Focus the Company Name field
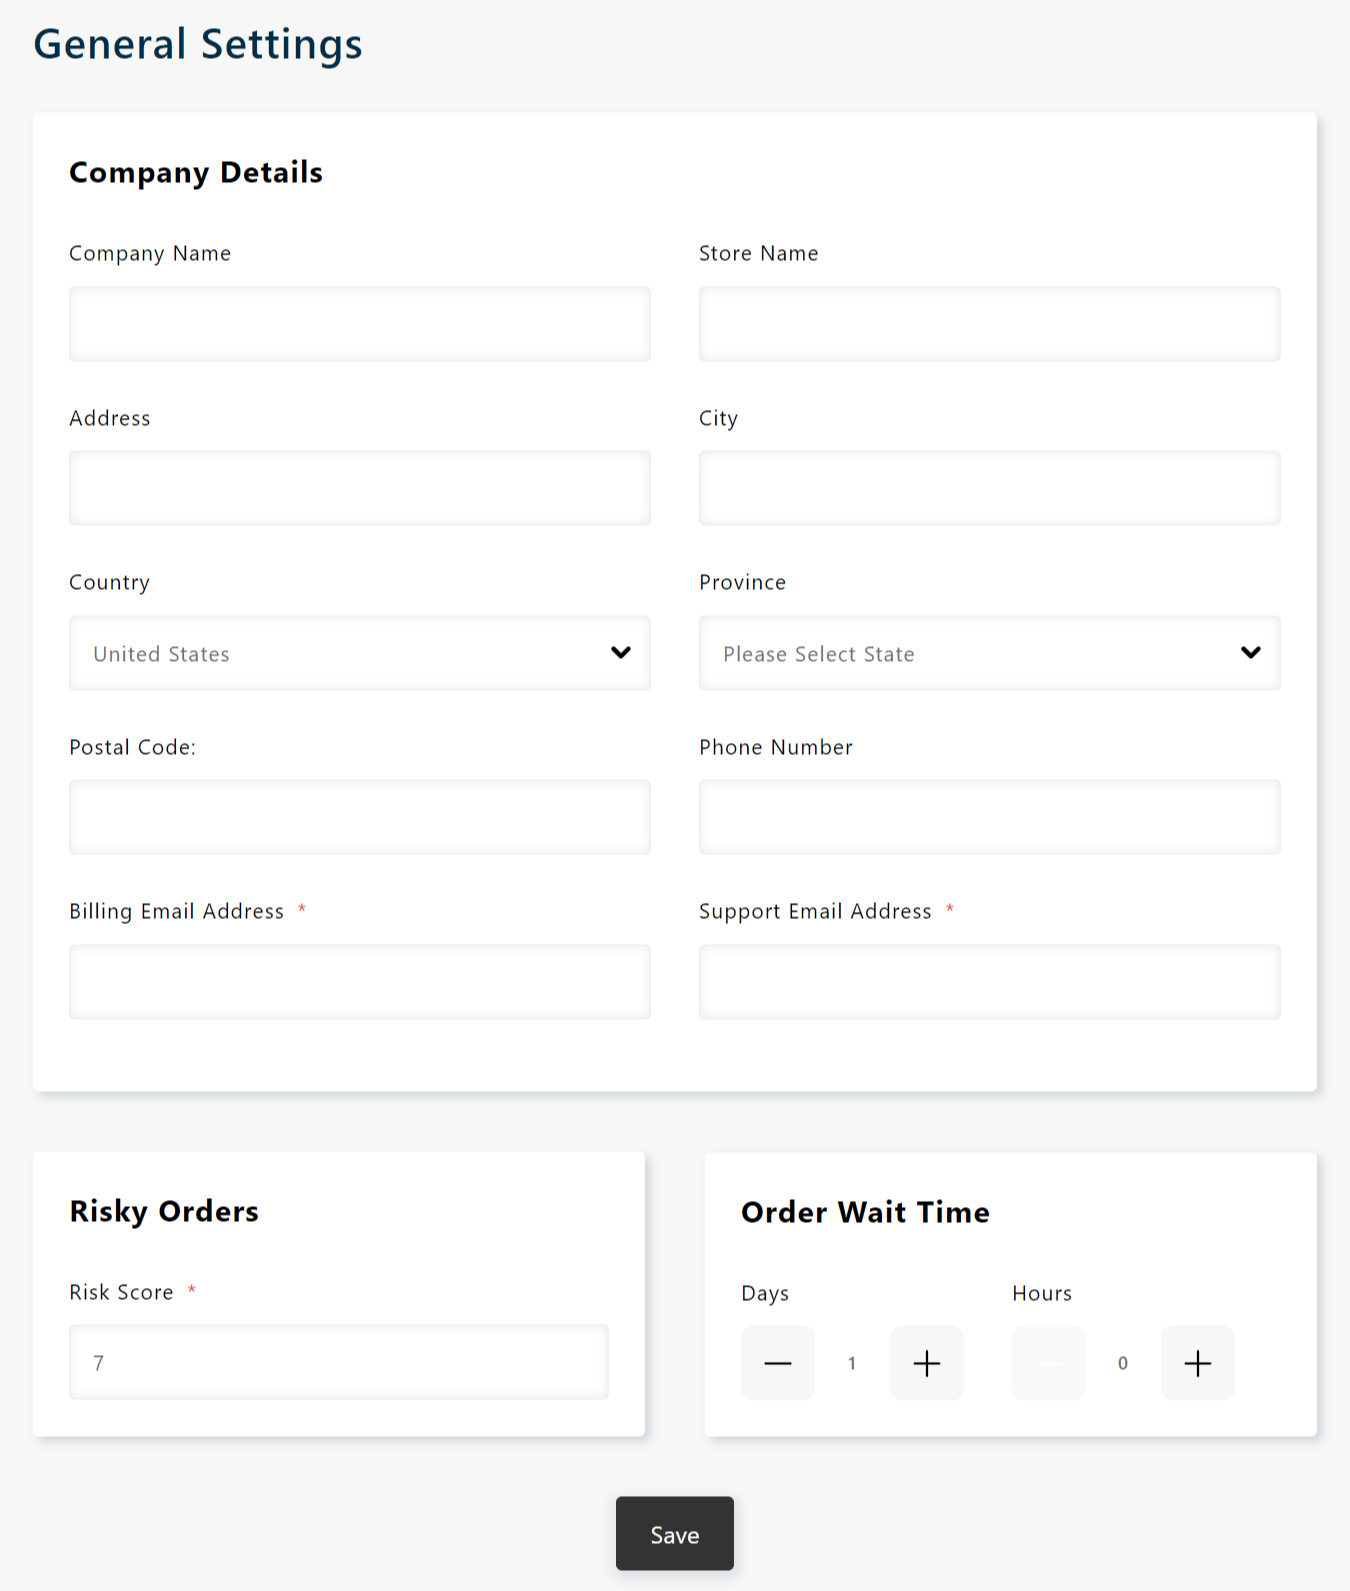Image resolution: width=1350 pixels, height=1591 pixels. [360, 324]
